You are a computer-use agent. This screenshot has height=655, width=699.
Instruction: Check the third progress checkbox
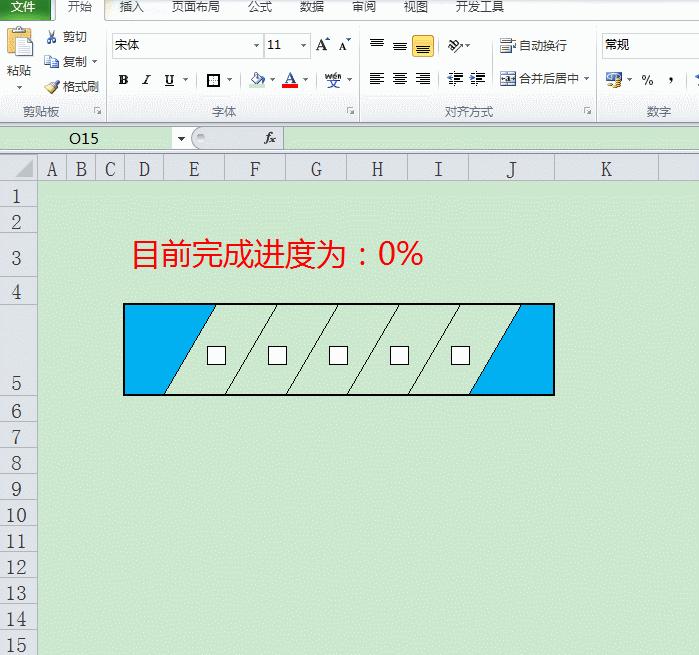tap(338, 355)
